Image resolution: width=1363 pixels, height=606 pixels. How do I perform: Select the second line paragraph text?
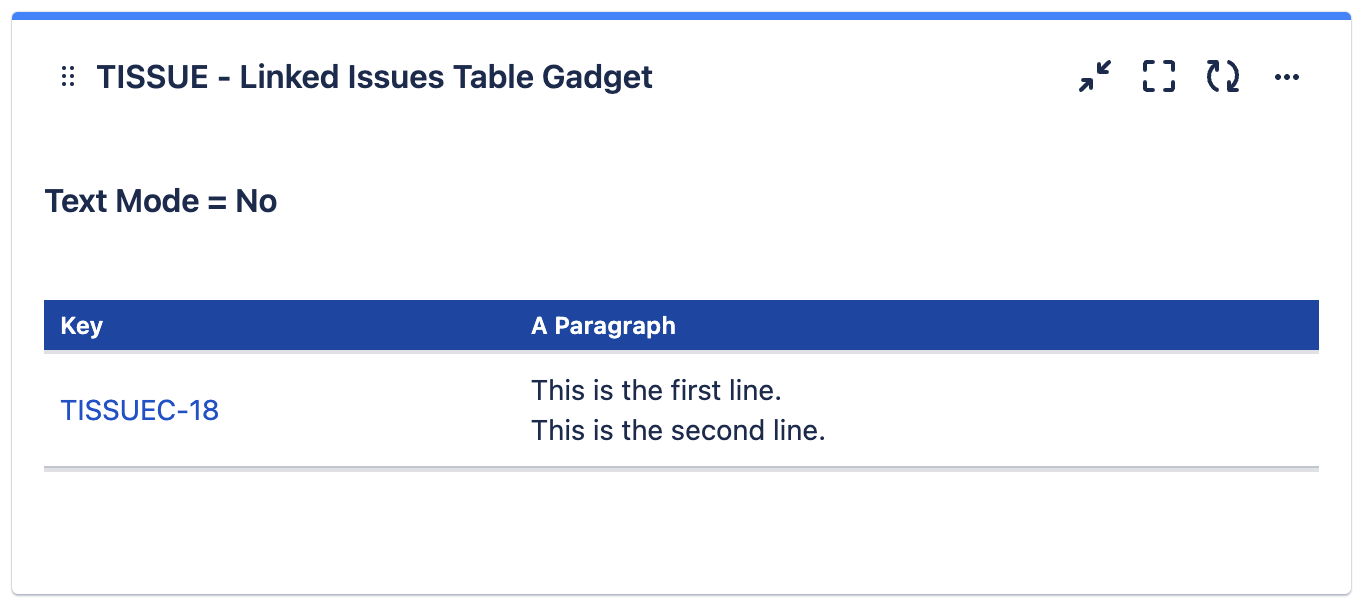(x=679, y=430)
